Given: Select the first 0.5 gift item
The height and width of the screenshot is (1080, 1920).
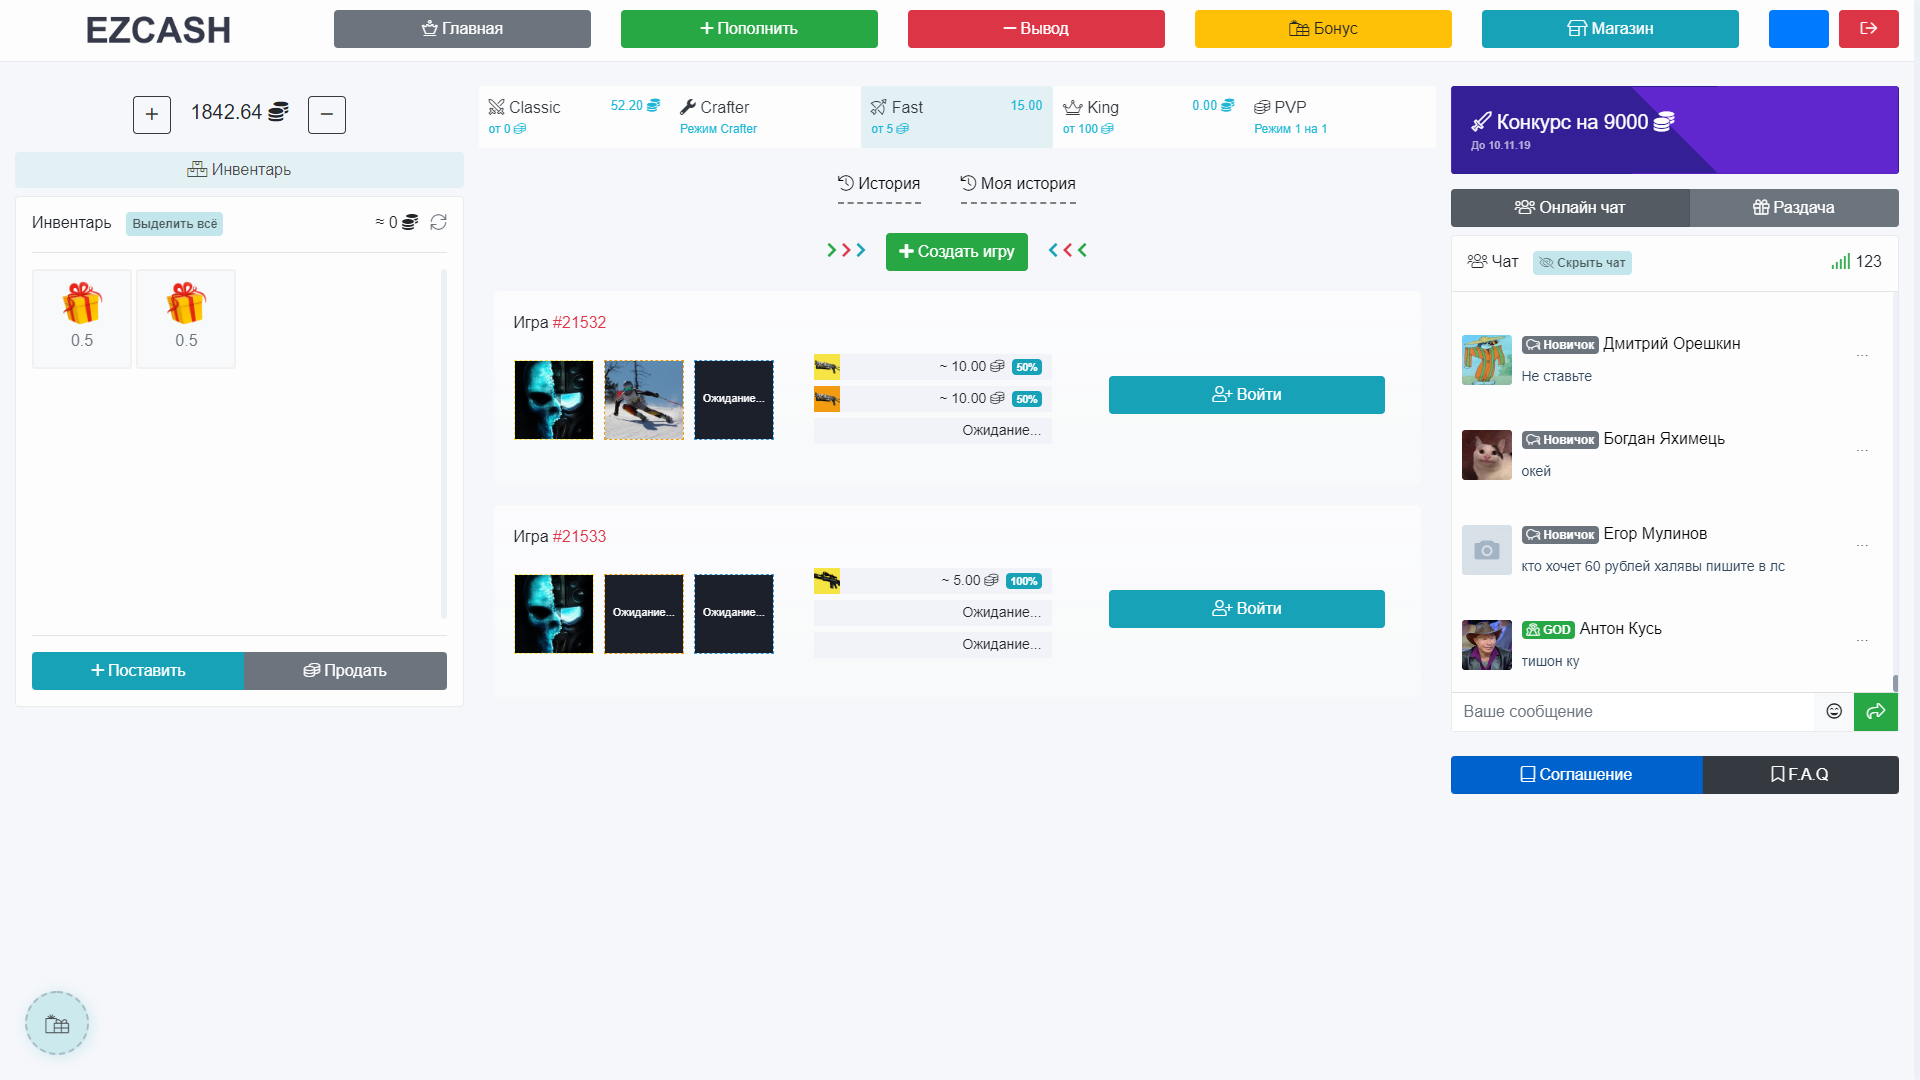Looking at the screenshot, I should click(82, 318).
